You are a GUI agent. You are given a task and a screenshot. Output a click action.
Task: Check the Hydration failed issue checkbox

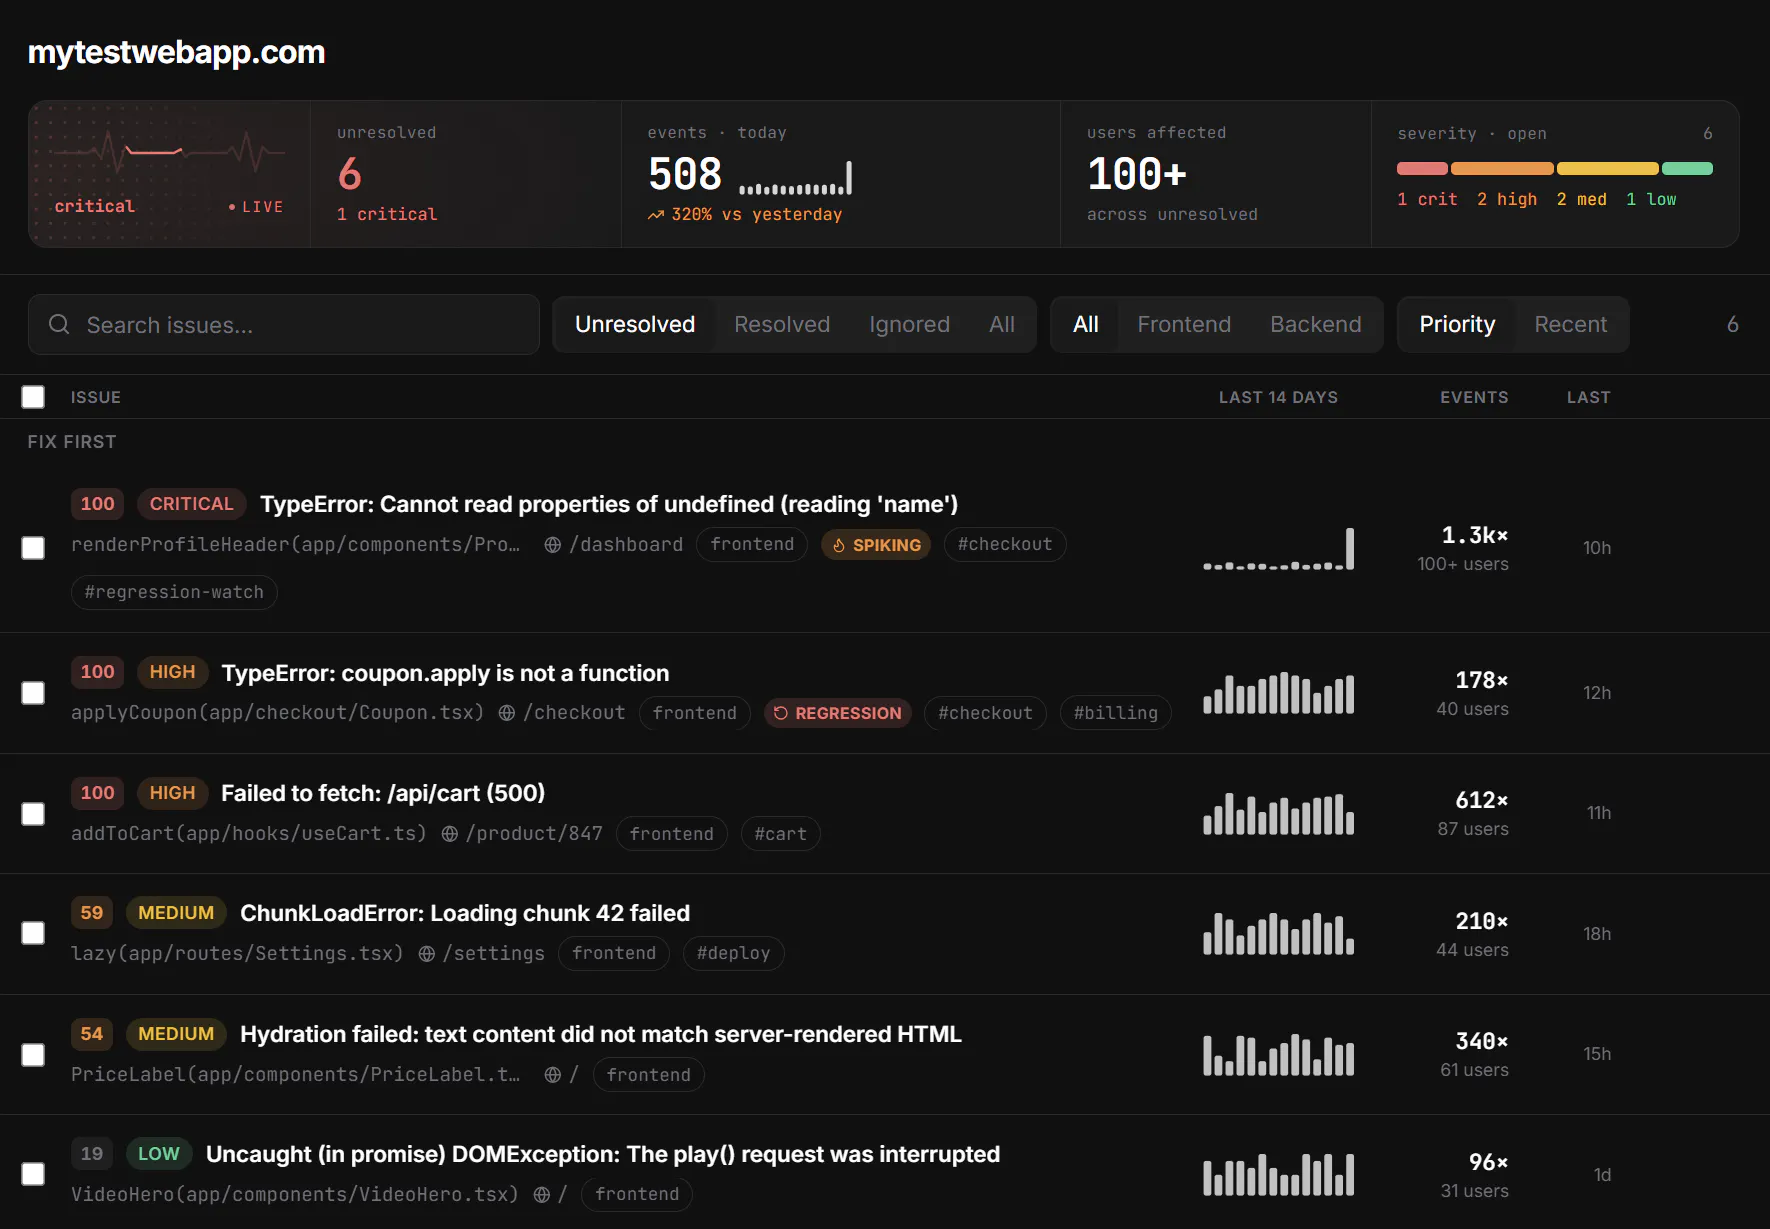[x=33, y=1055]
